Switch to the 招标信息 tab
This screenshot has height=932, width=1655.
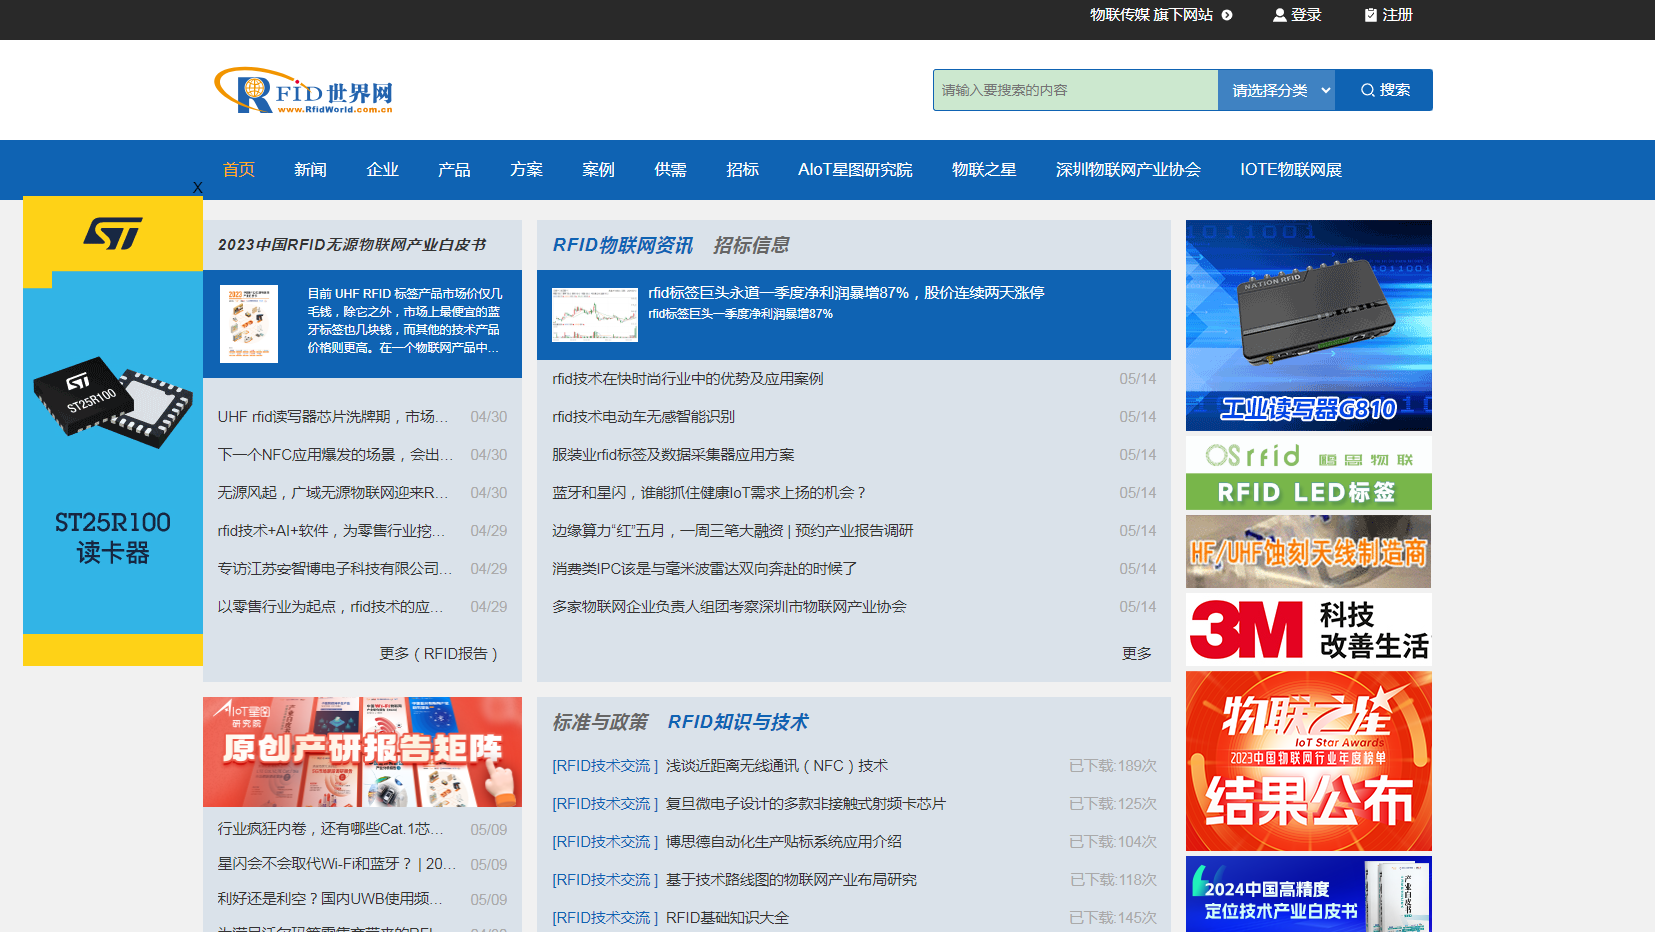point(751,245)
